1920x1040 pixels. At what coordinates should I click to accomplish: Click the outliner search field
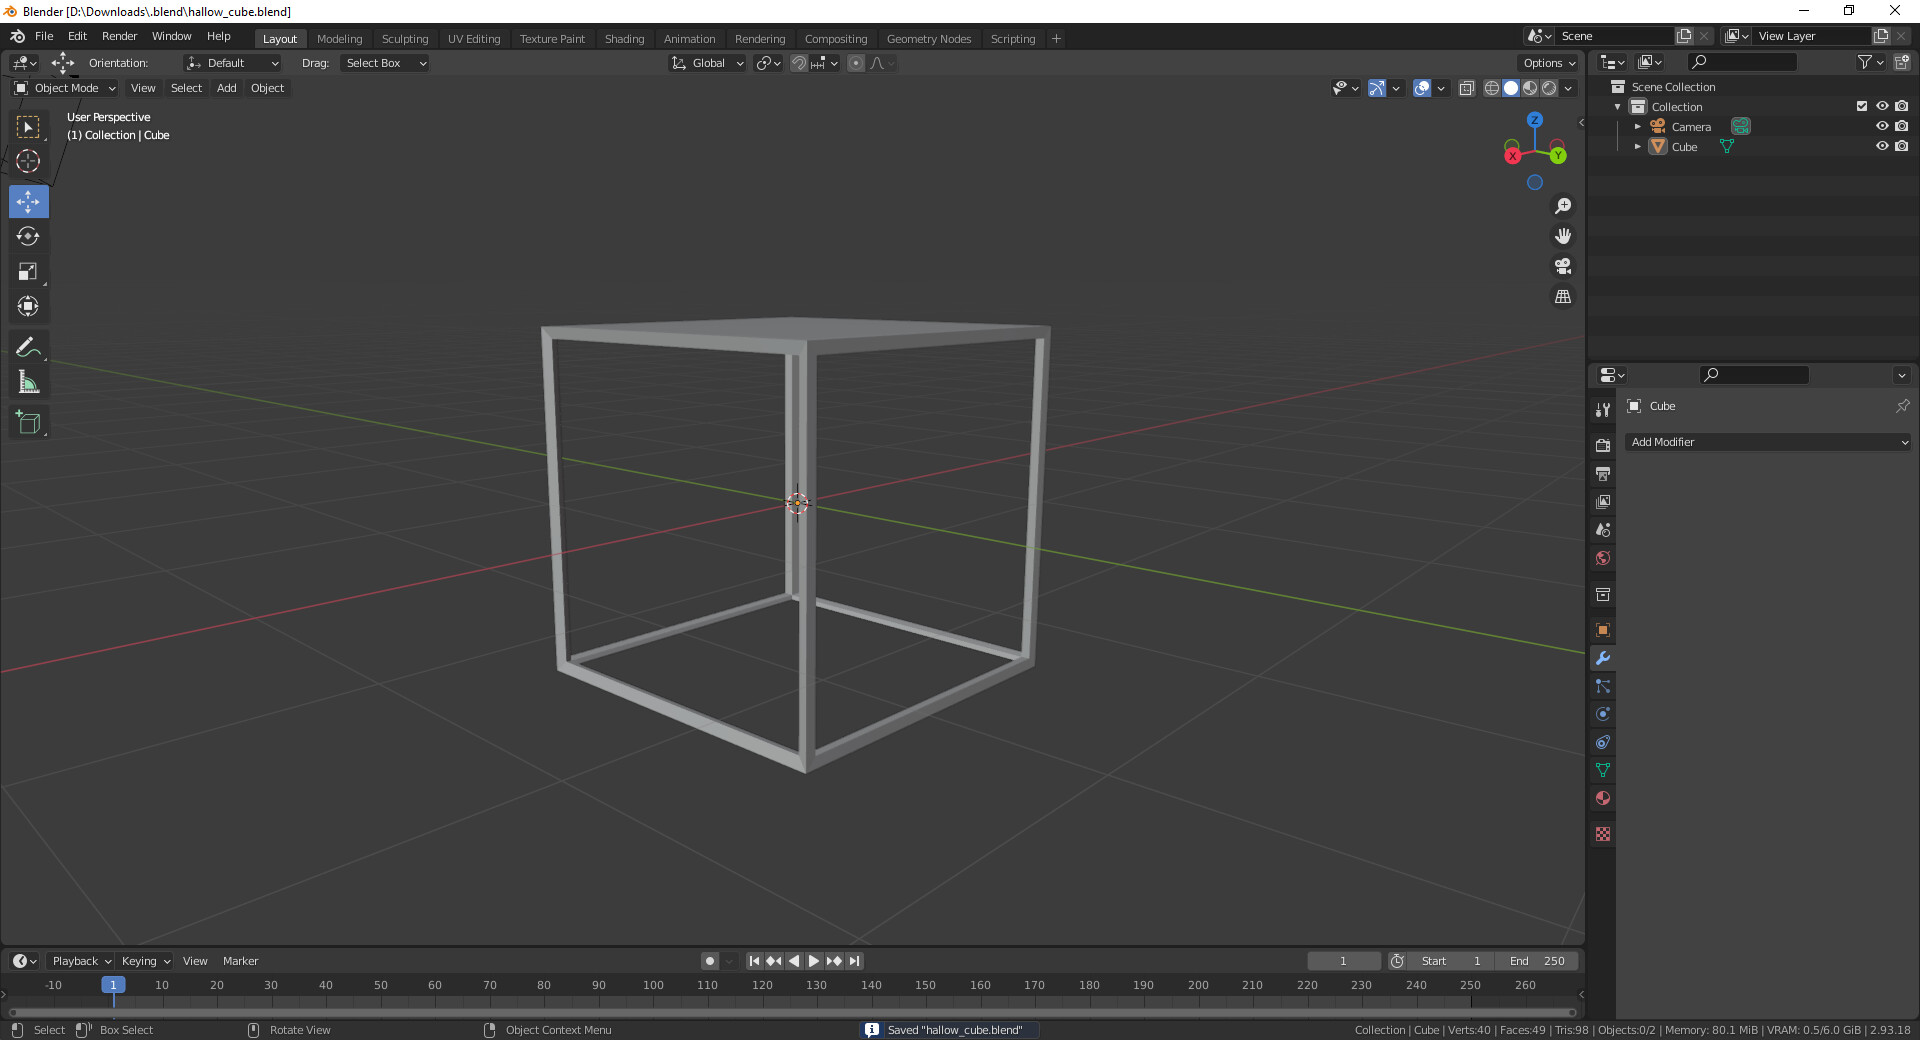(x=1742, y=61)
